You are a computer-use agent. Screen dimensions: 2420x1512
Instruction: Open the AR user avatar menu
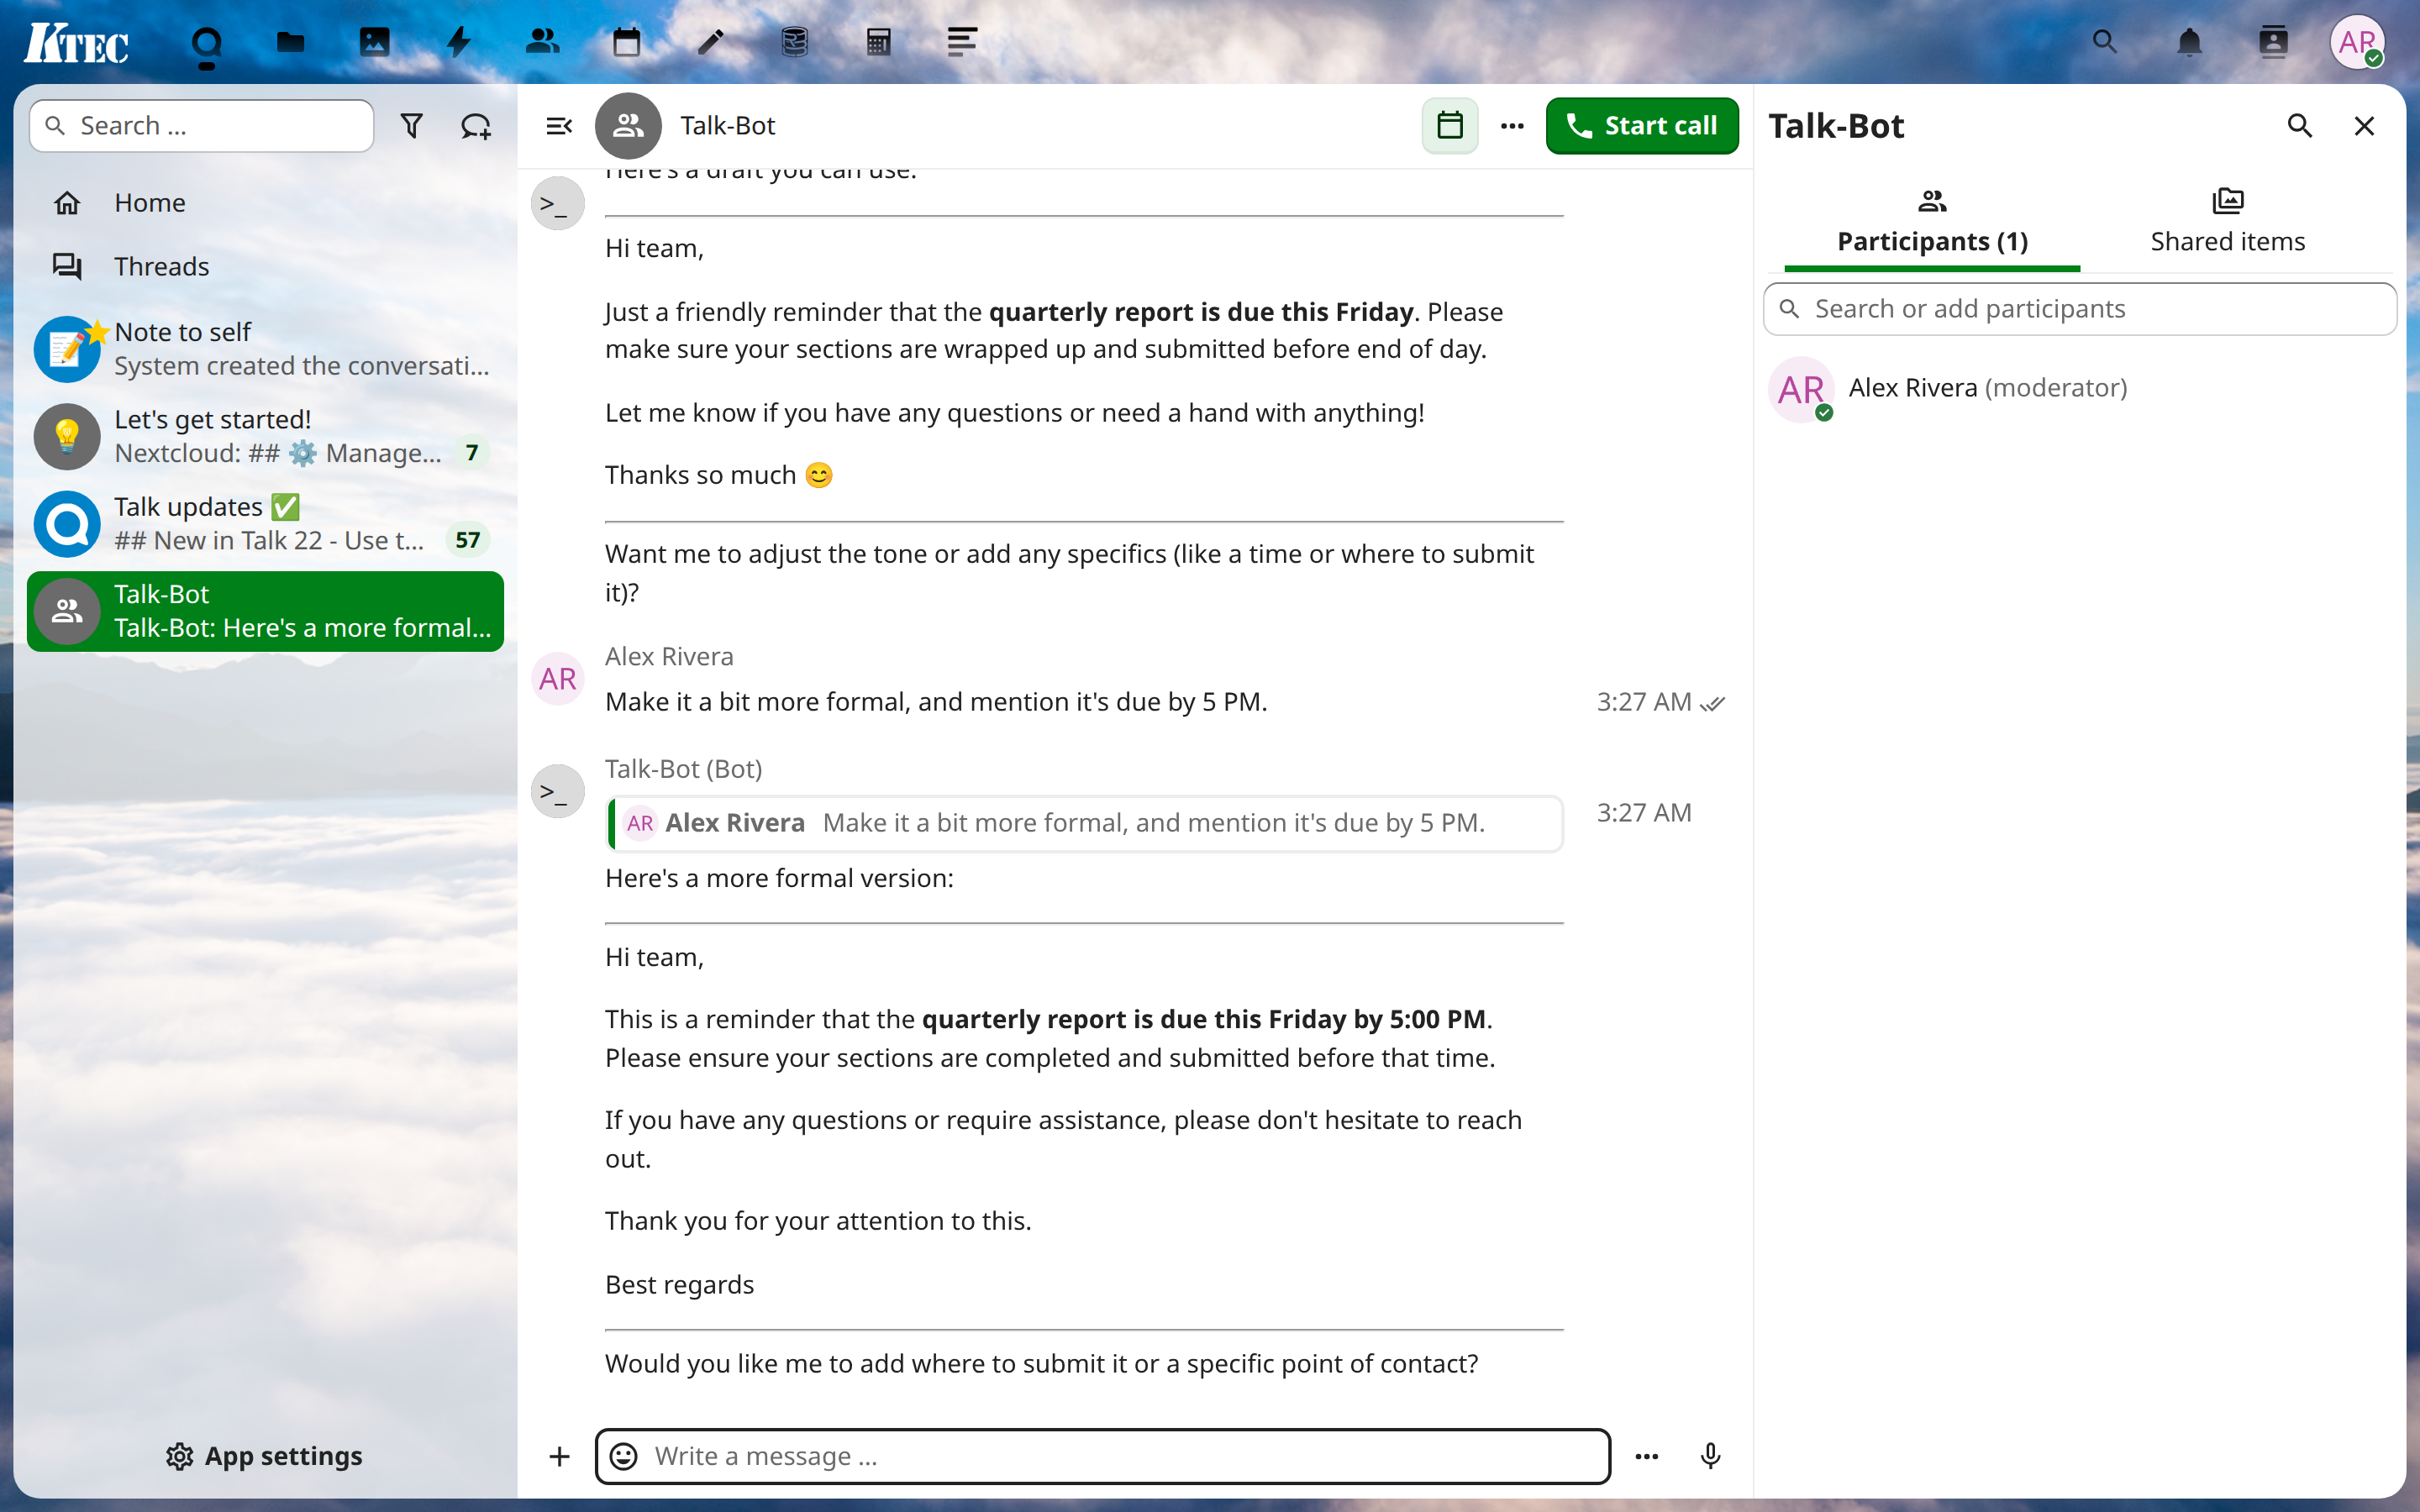tap(2357, 42)
